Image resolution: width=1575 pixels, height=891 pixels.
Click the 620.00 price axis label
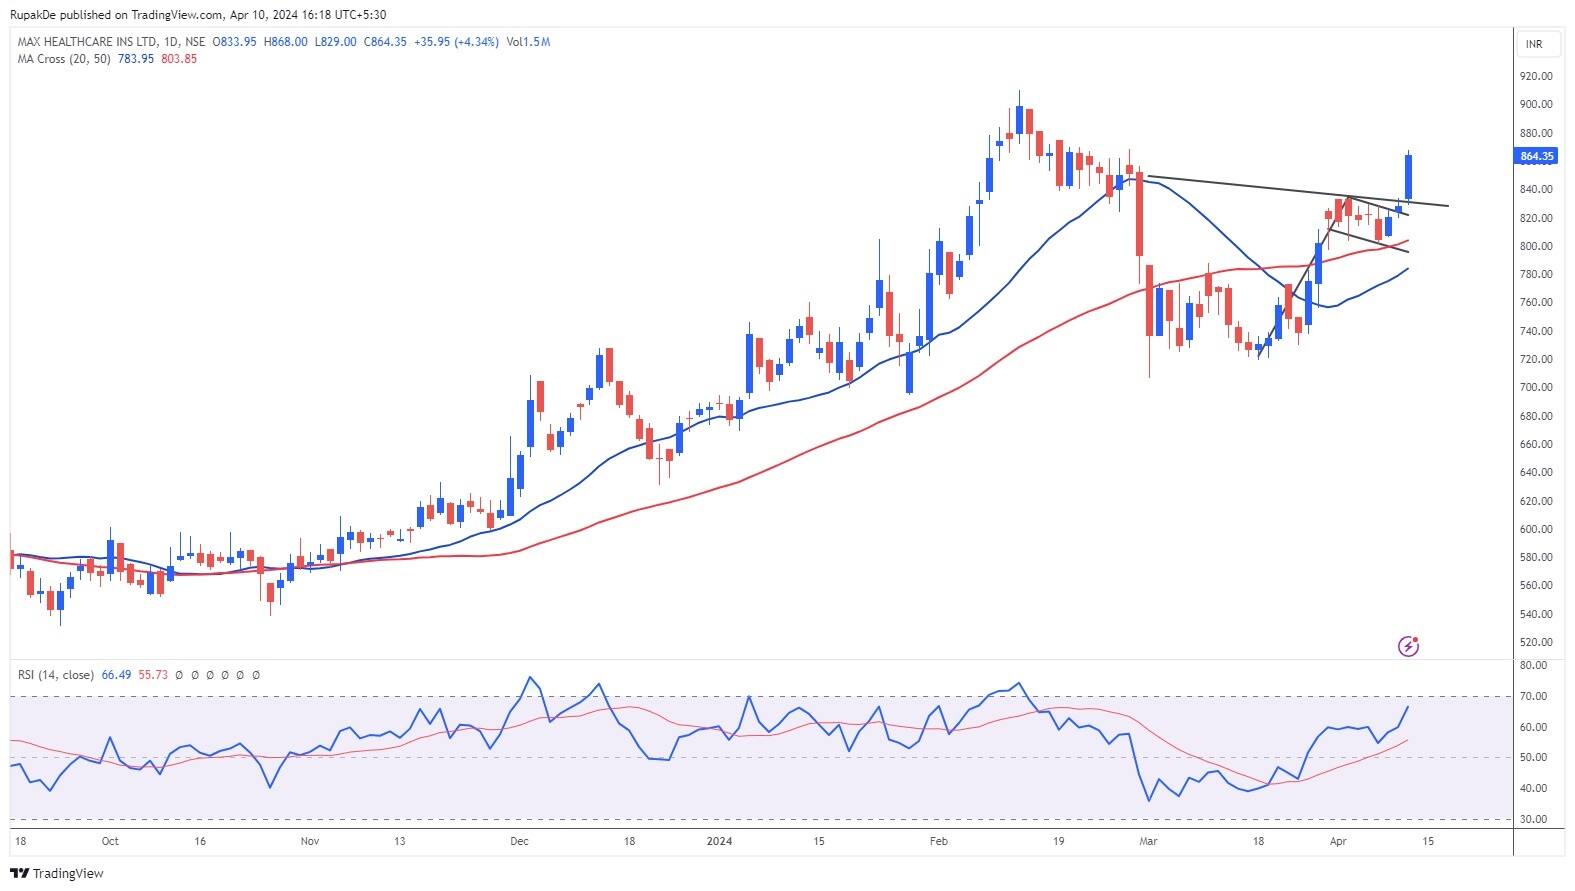(1536, 501)
